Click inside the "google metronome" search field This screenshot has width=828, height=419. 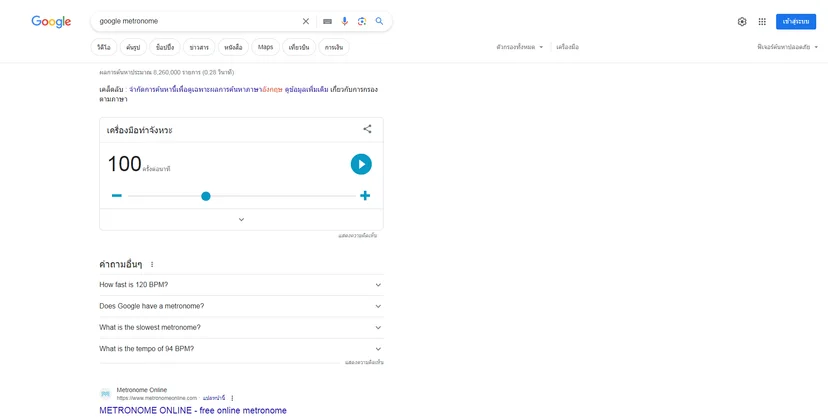point(198,21)
